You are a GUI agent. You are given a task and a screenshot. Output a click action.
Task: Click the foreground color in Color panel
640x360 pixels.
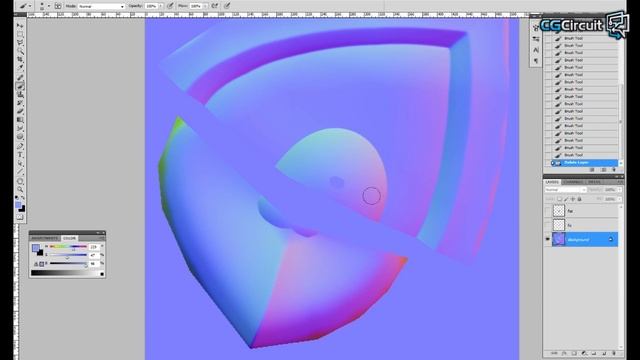[36, 247]
